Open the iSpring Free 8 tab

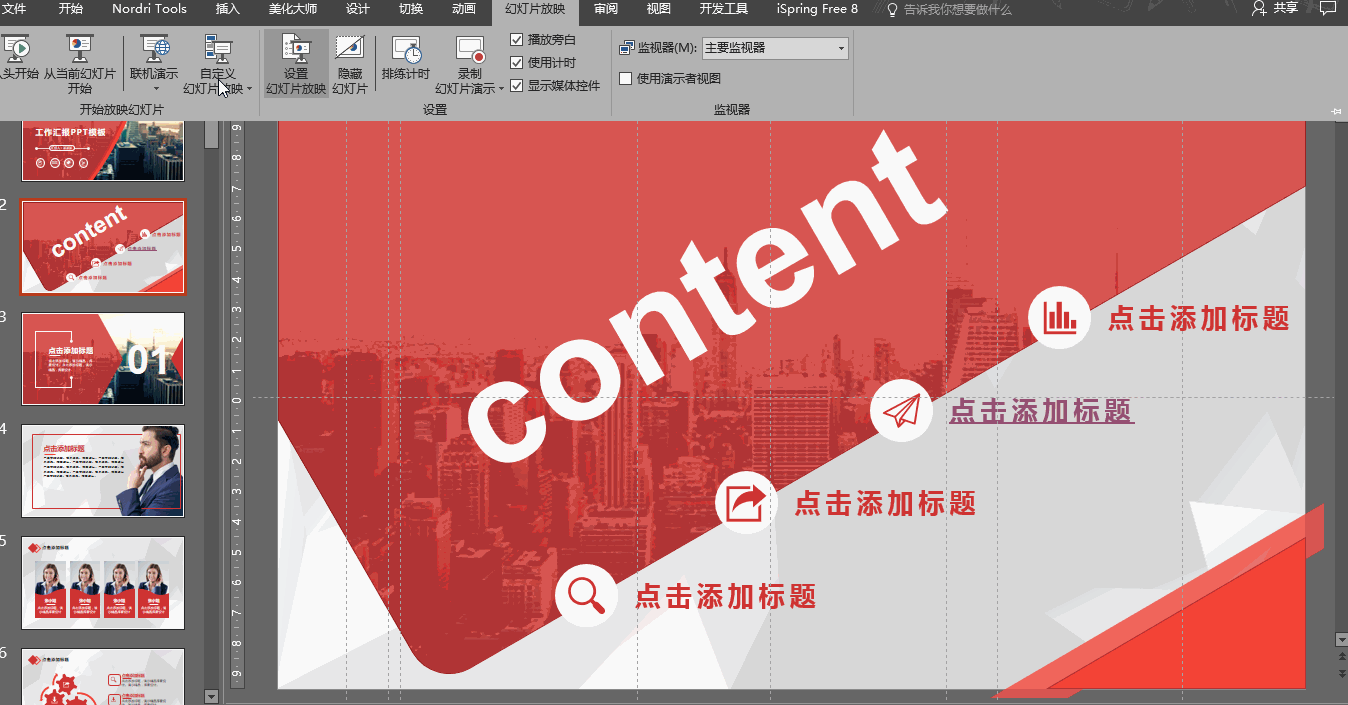(816, 9)
